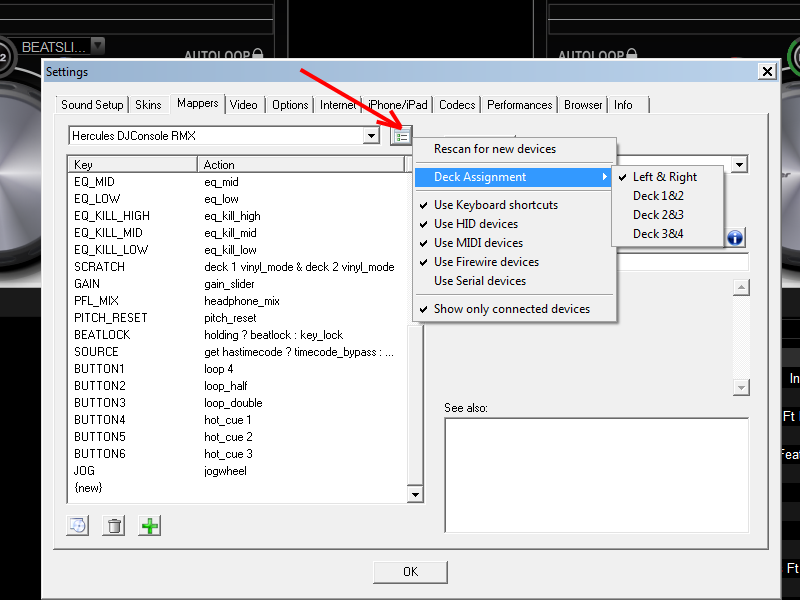Click the Key column header
Screen dimensions: 800x600
coord(133,165)
